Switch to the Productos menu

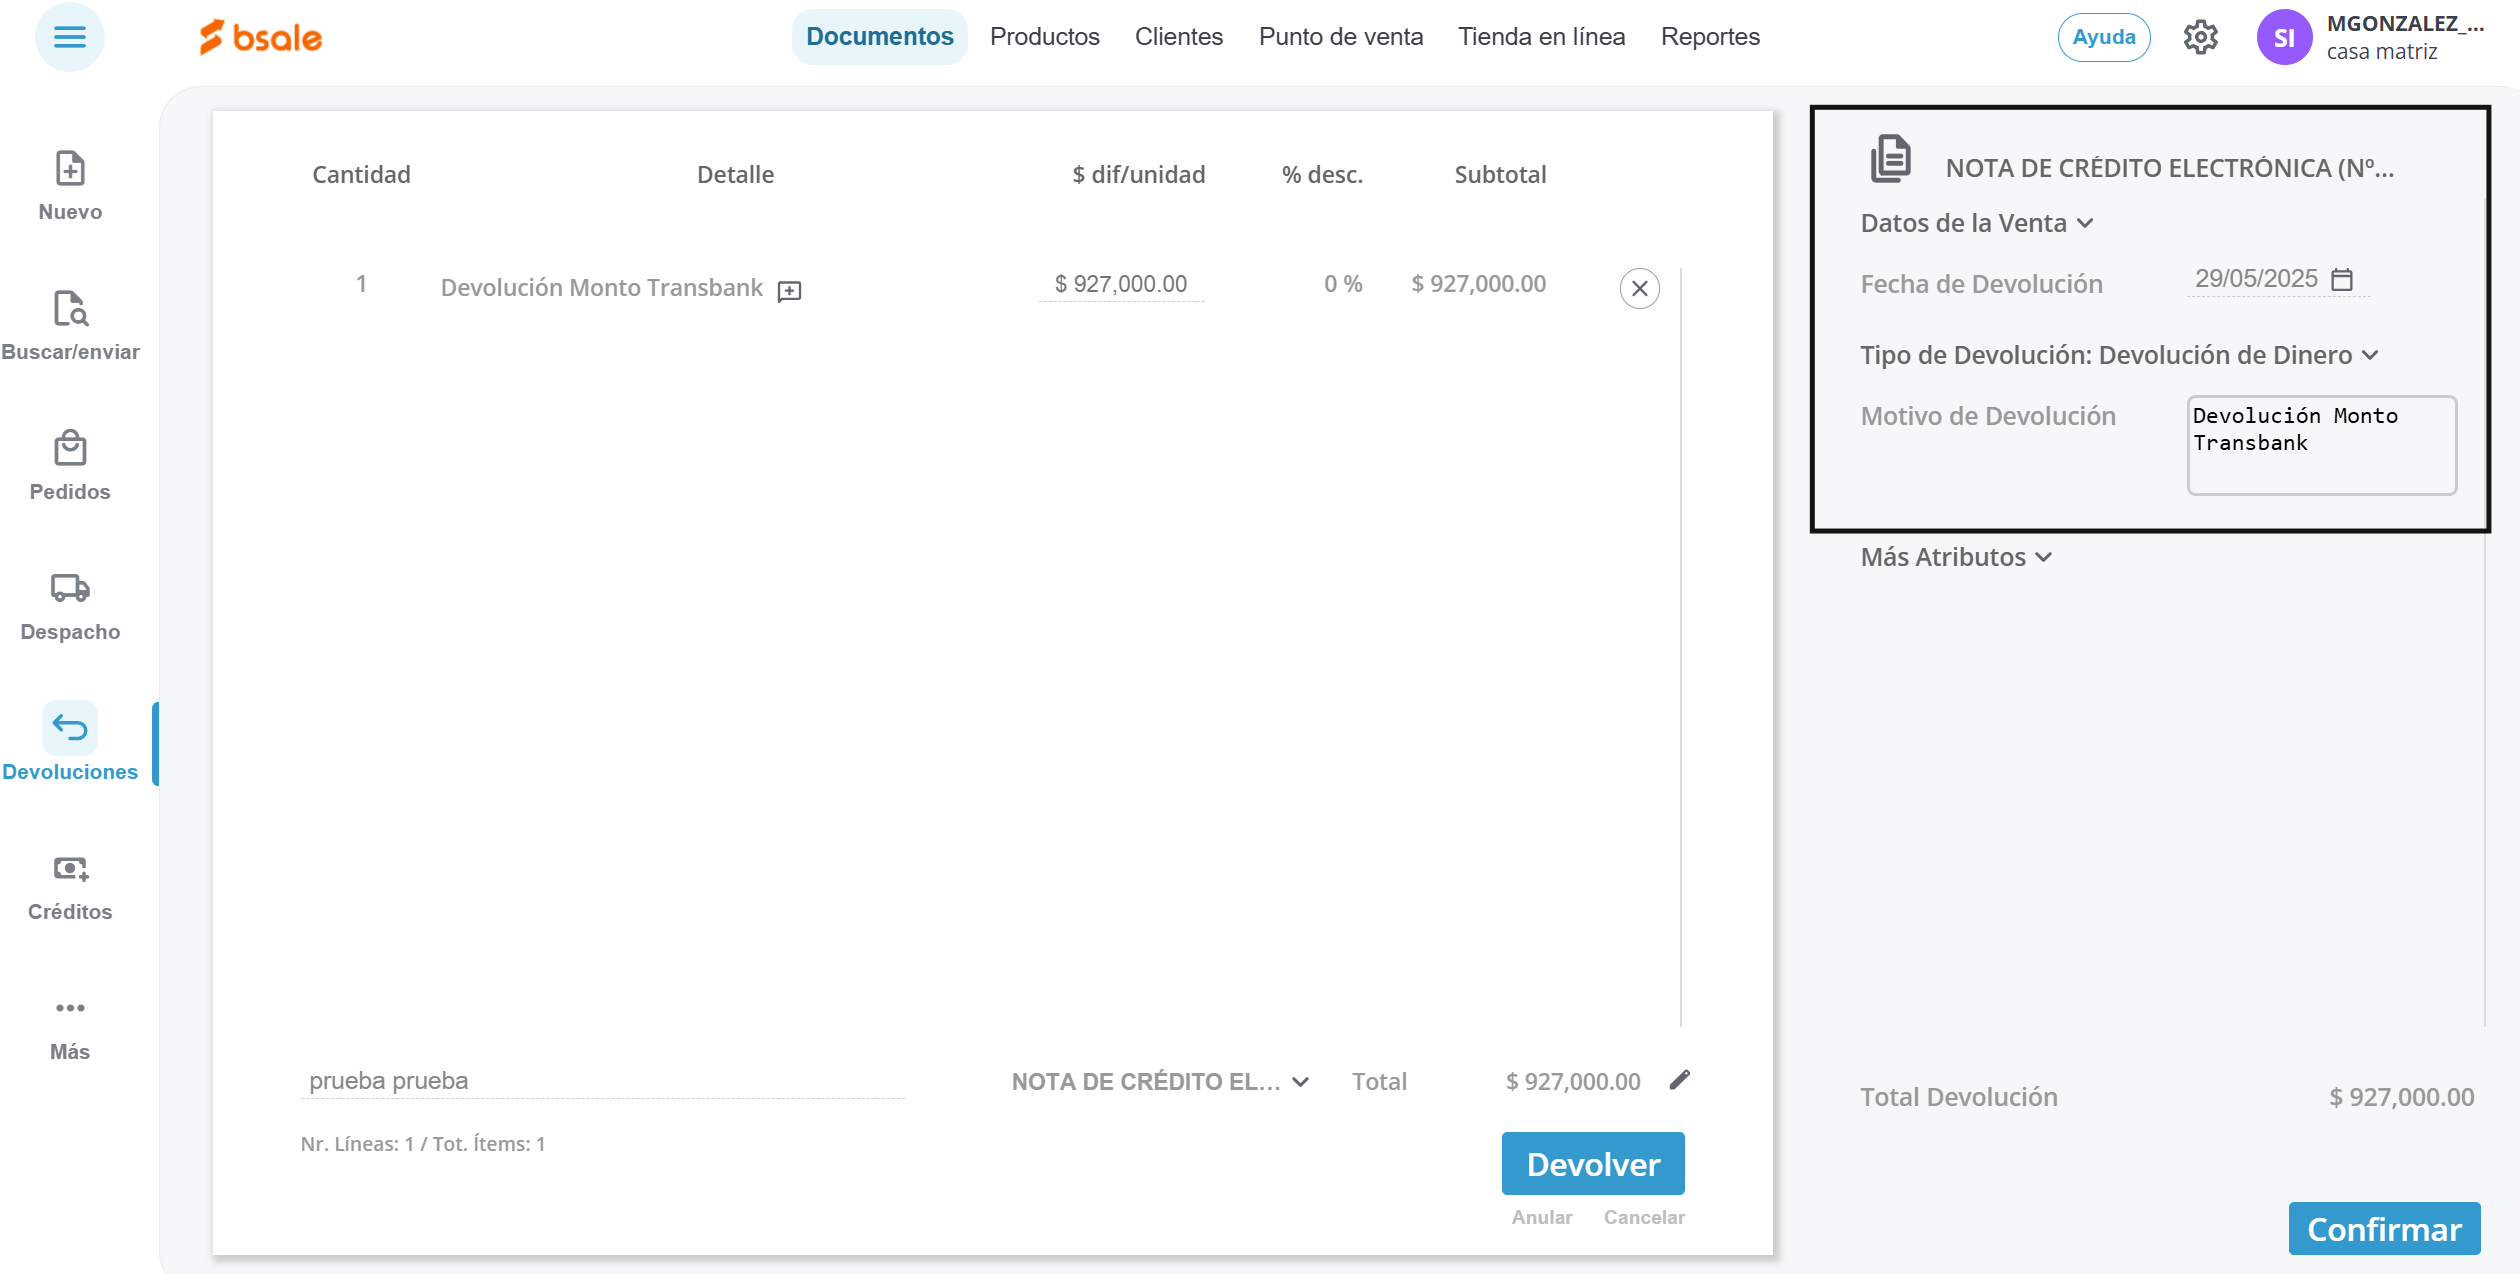[1044, 37]
